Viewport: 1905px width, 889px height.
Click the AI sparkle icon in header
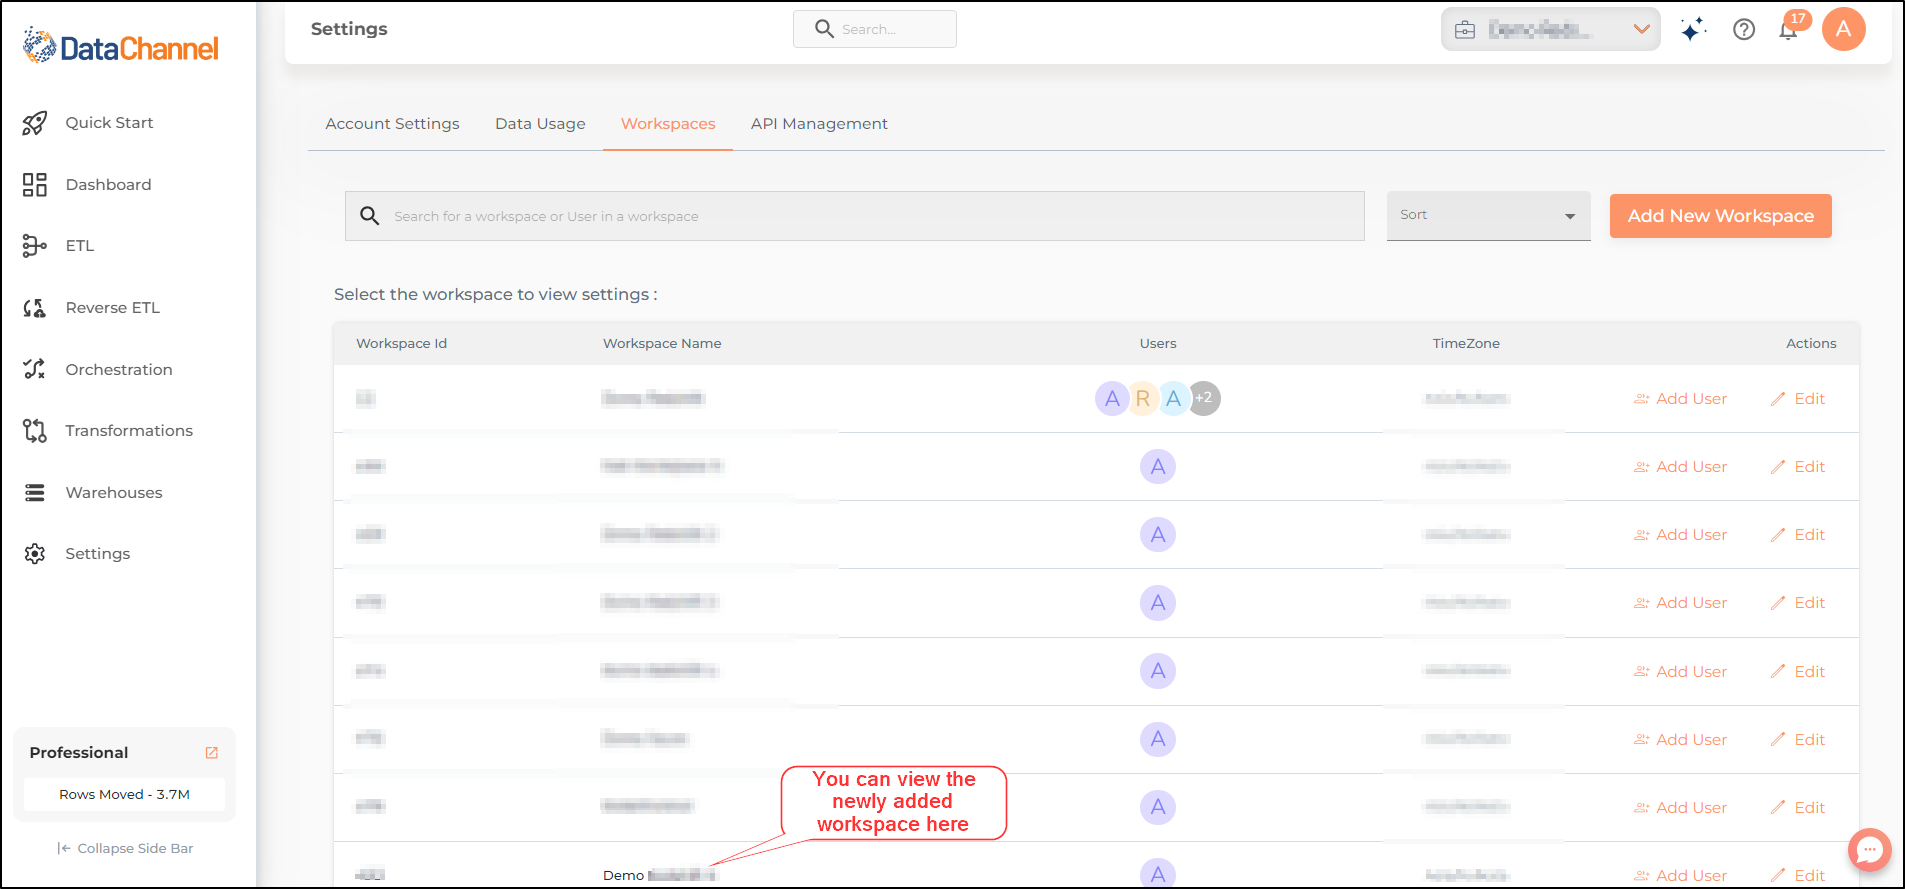pos(1693,30)
